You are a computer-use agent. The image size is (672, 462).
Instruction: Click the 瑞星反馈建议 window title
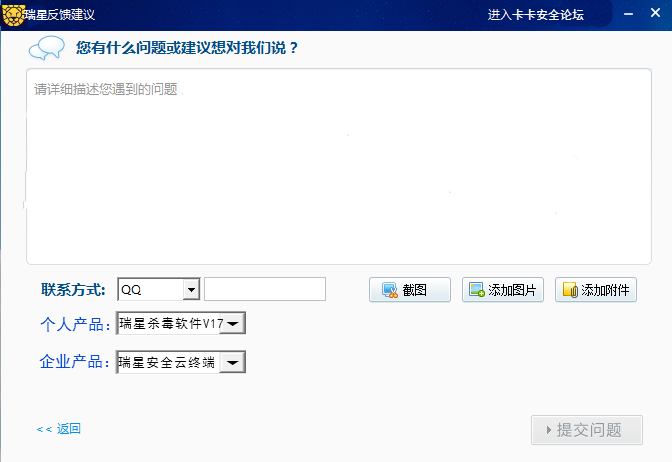(x=60, y=15)
